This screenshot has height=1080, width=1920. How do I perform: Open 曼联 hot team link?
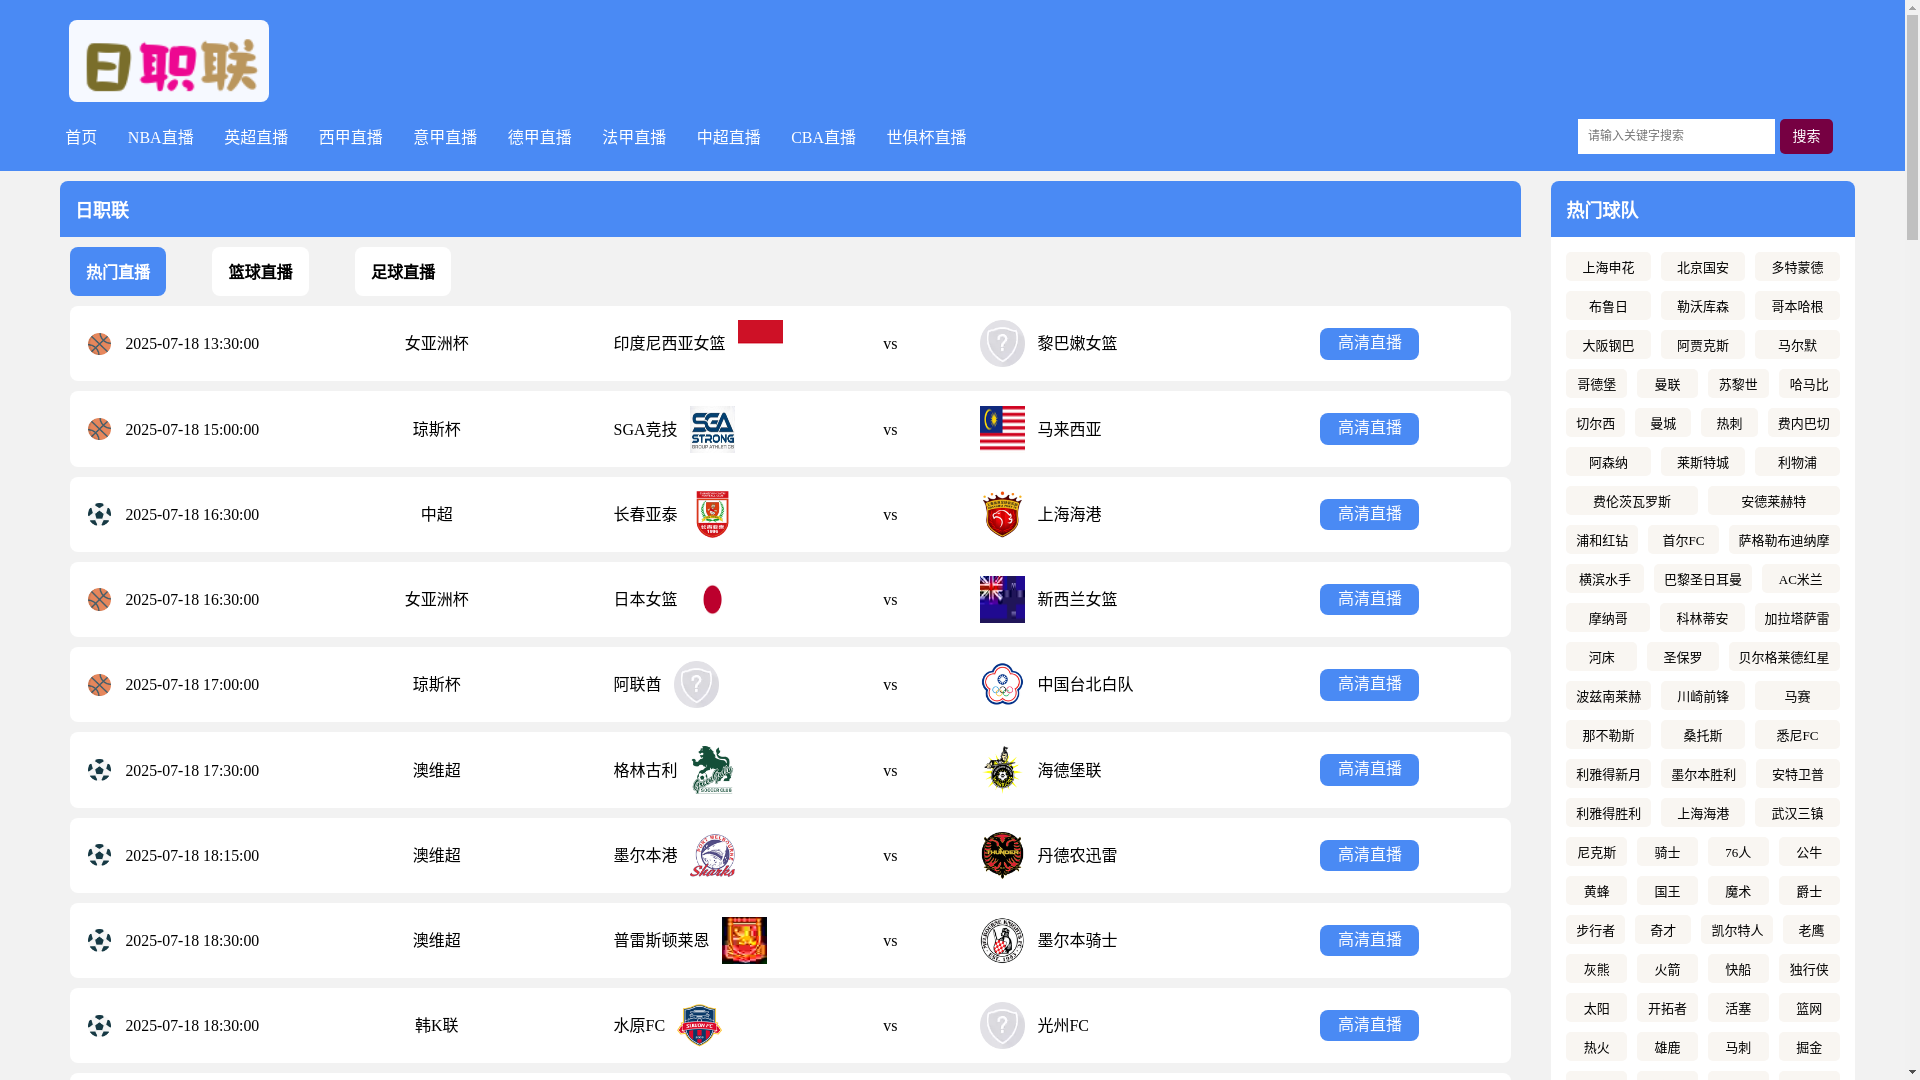click(x=1667, y=384)
